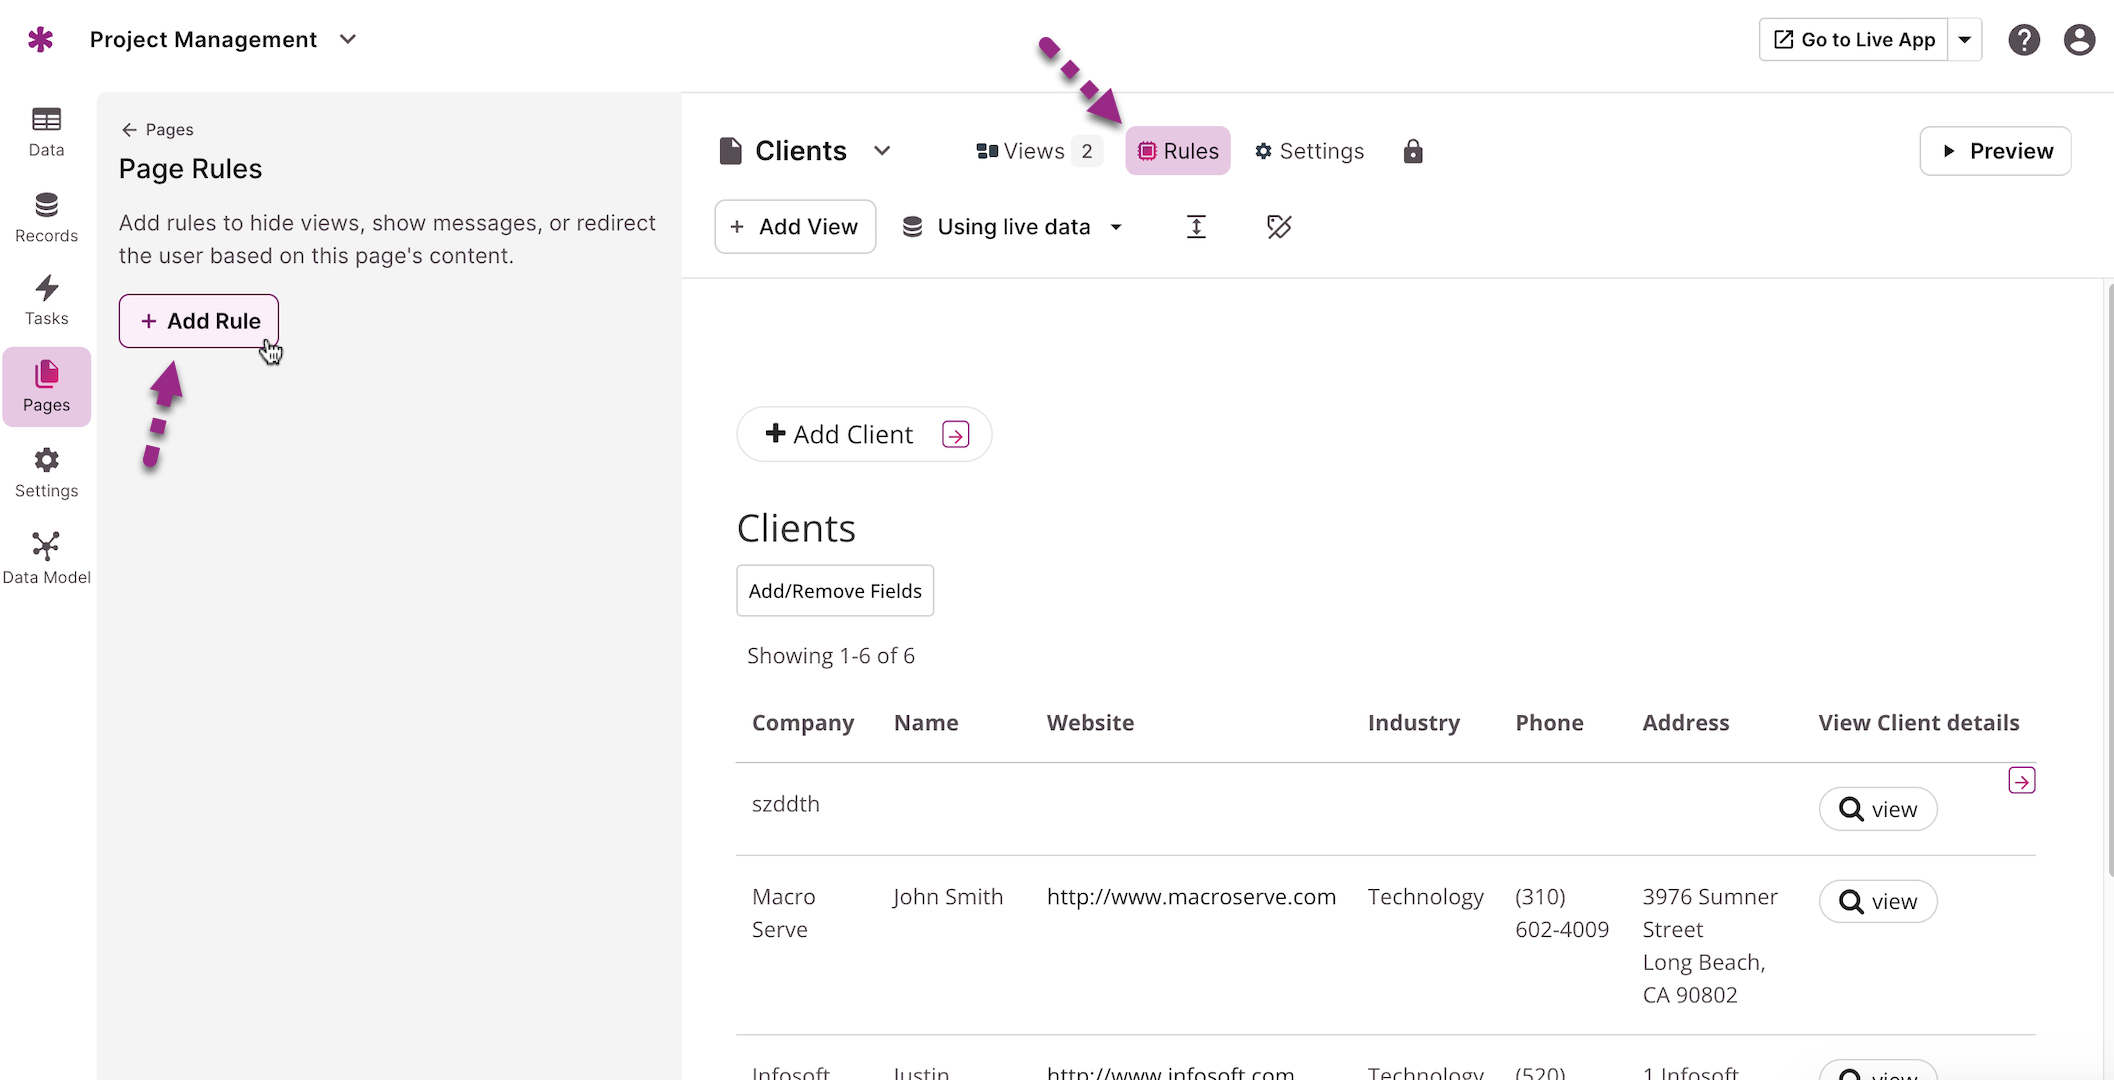The image size is (2114, 1080).
Task: Click the vertical spacing toolbar icon
Action: (1196, 227)
